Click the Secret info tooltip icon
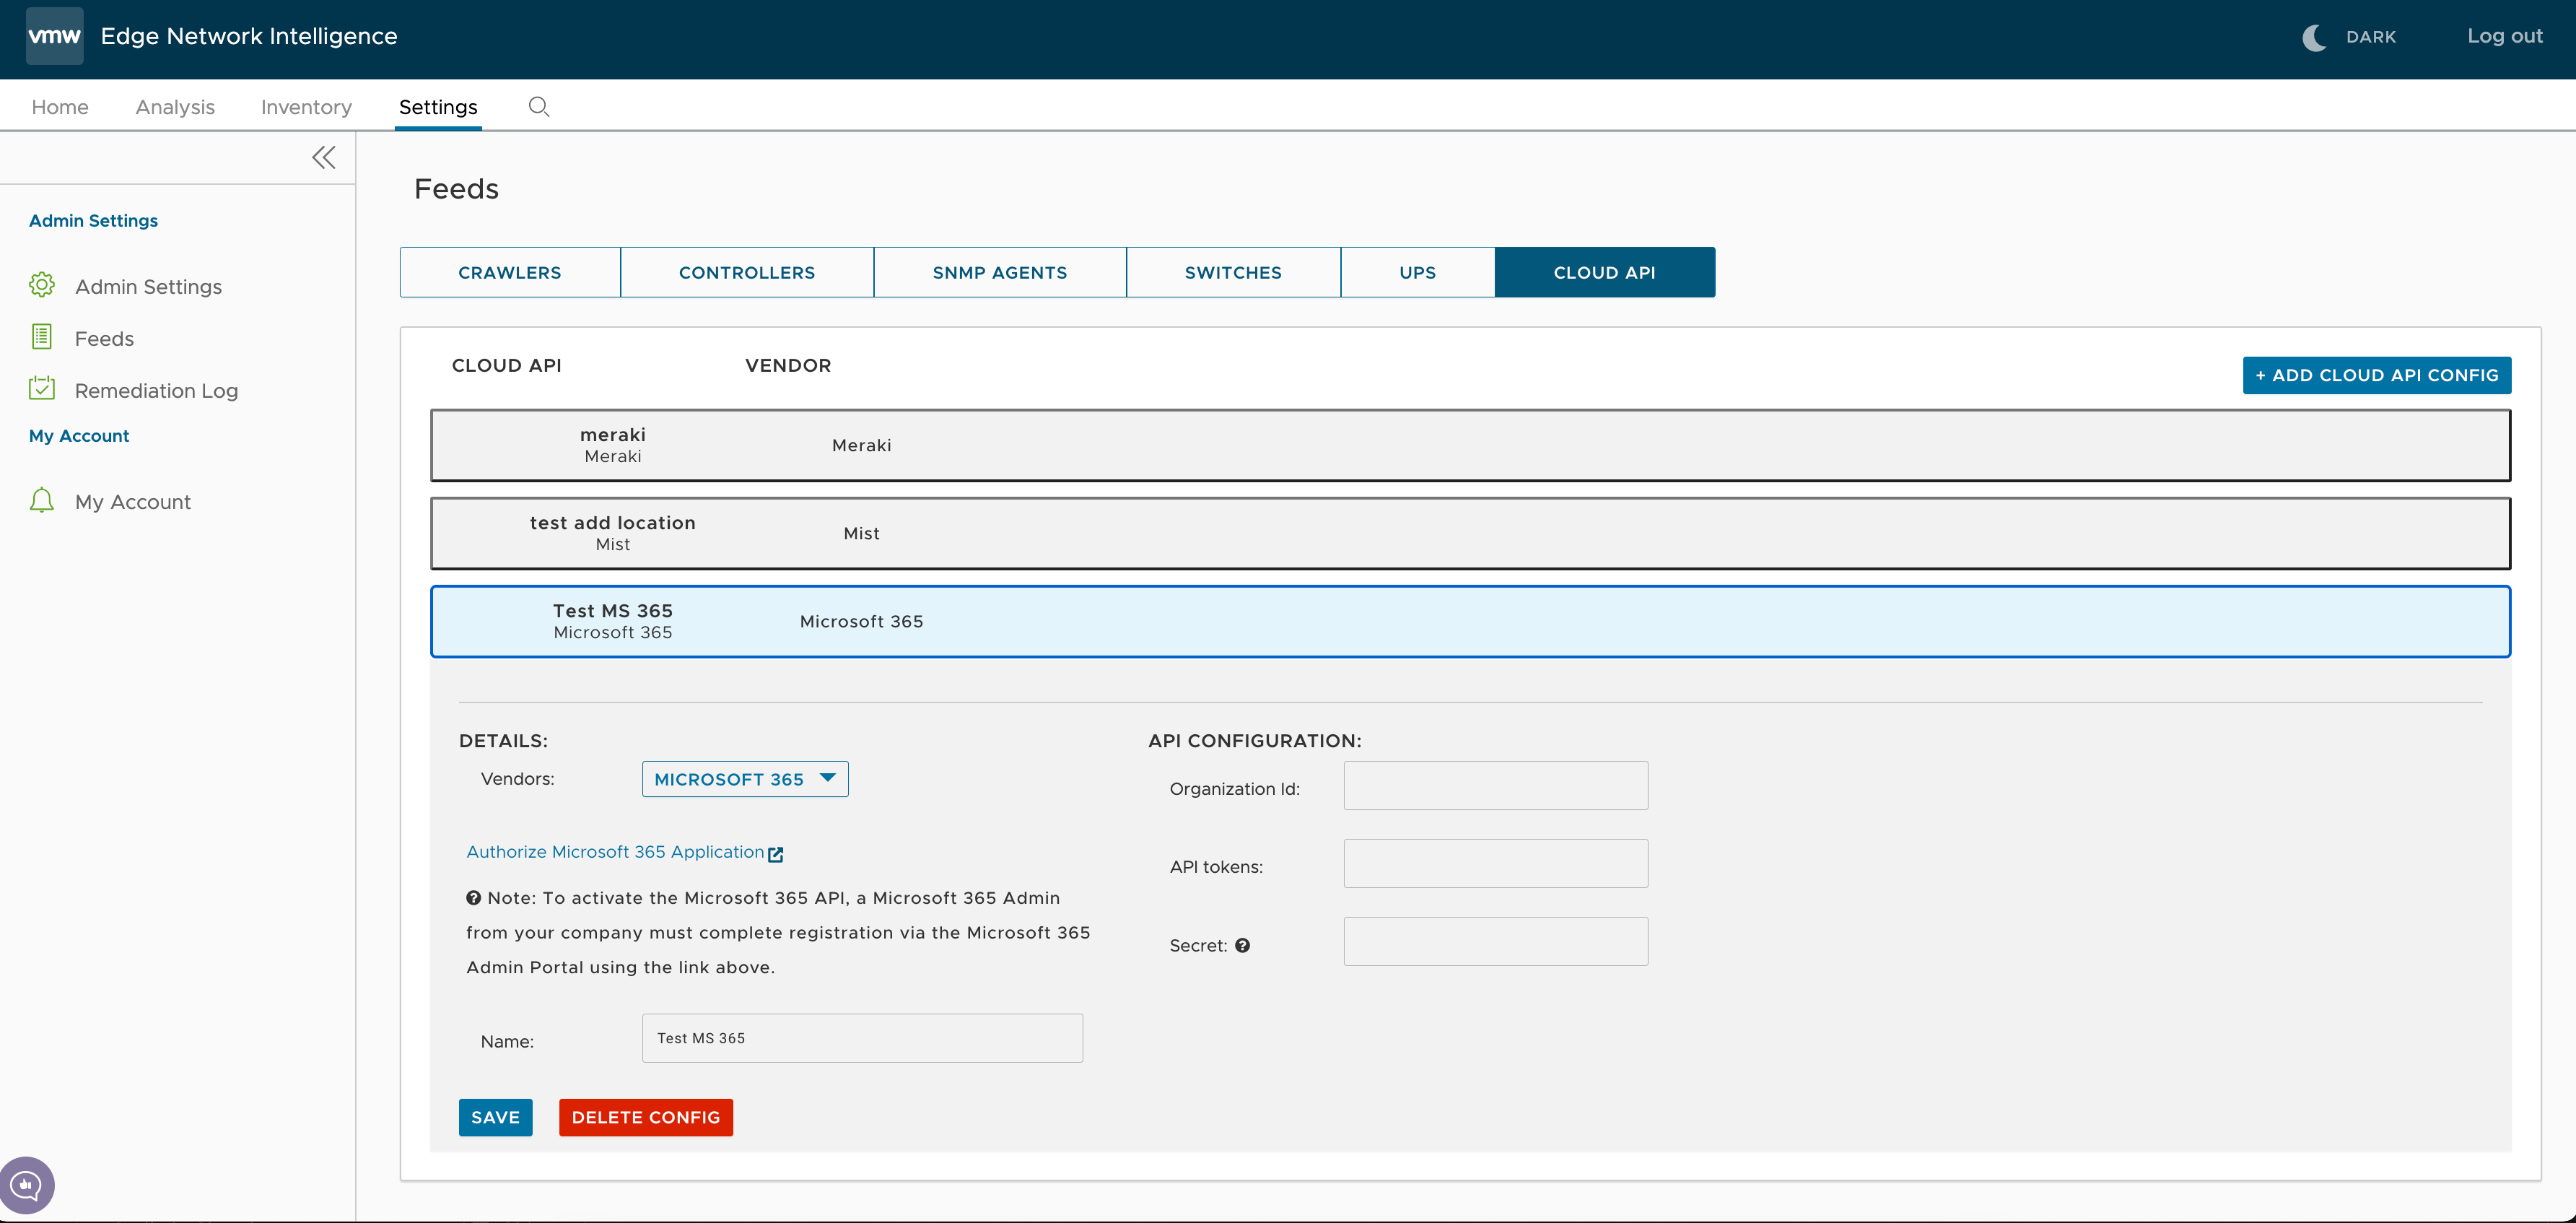The height and width of the screenshot is (1223, 2576). (1245, 944)
